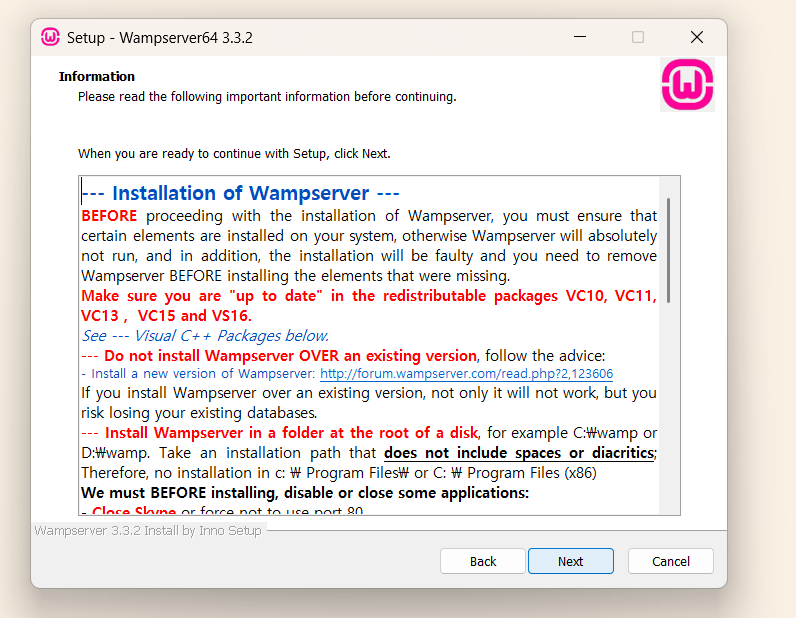The height and width of the screenshot is (618, 796).
Task: Click the 'VC13 , VC15 and VS16.' text
Action: tap(167, 316)
